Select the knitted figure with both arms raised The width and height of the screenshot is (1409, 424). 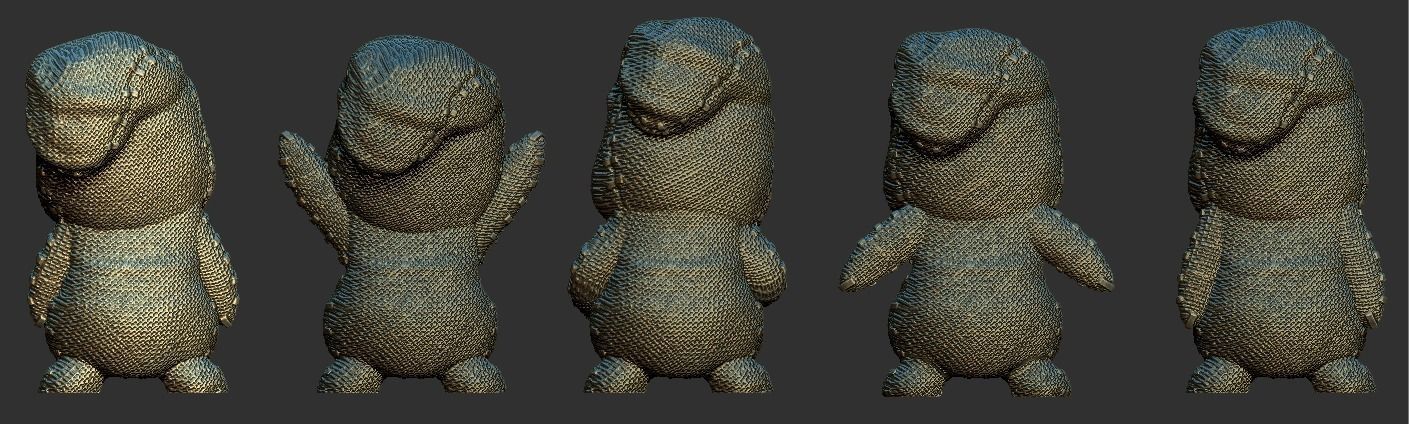pyautogui.click(x=411, y=214)
